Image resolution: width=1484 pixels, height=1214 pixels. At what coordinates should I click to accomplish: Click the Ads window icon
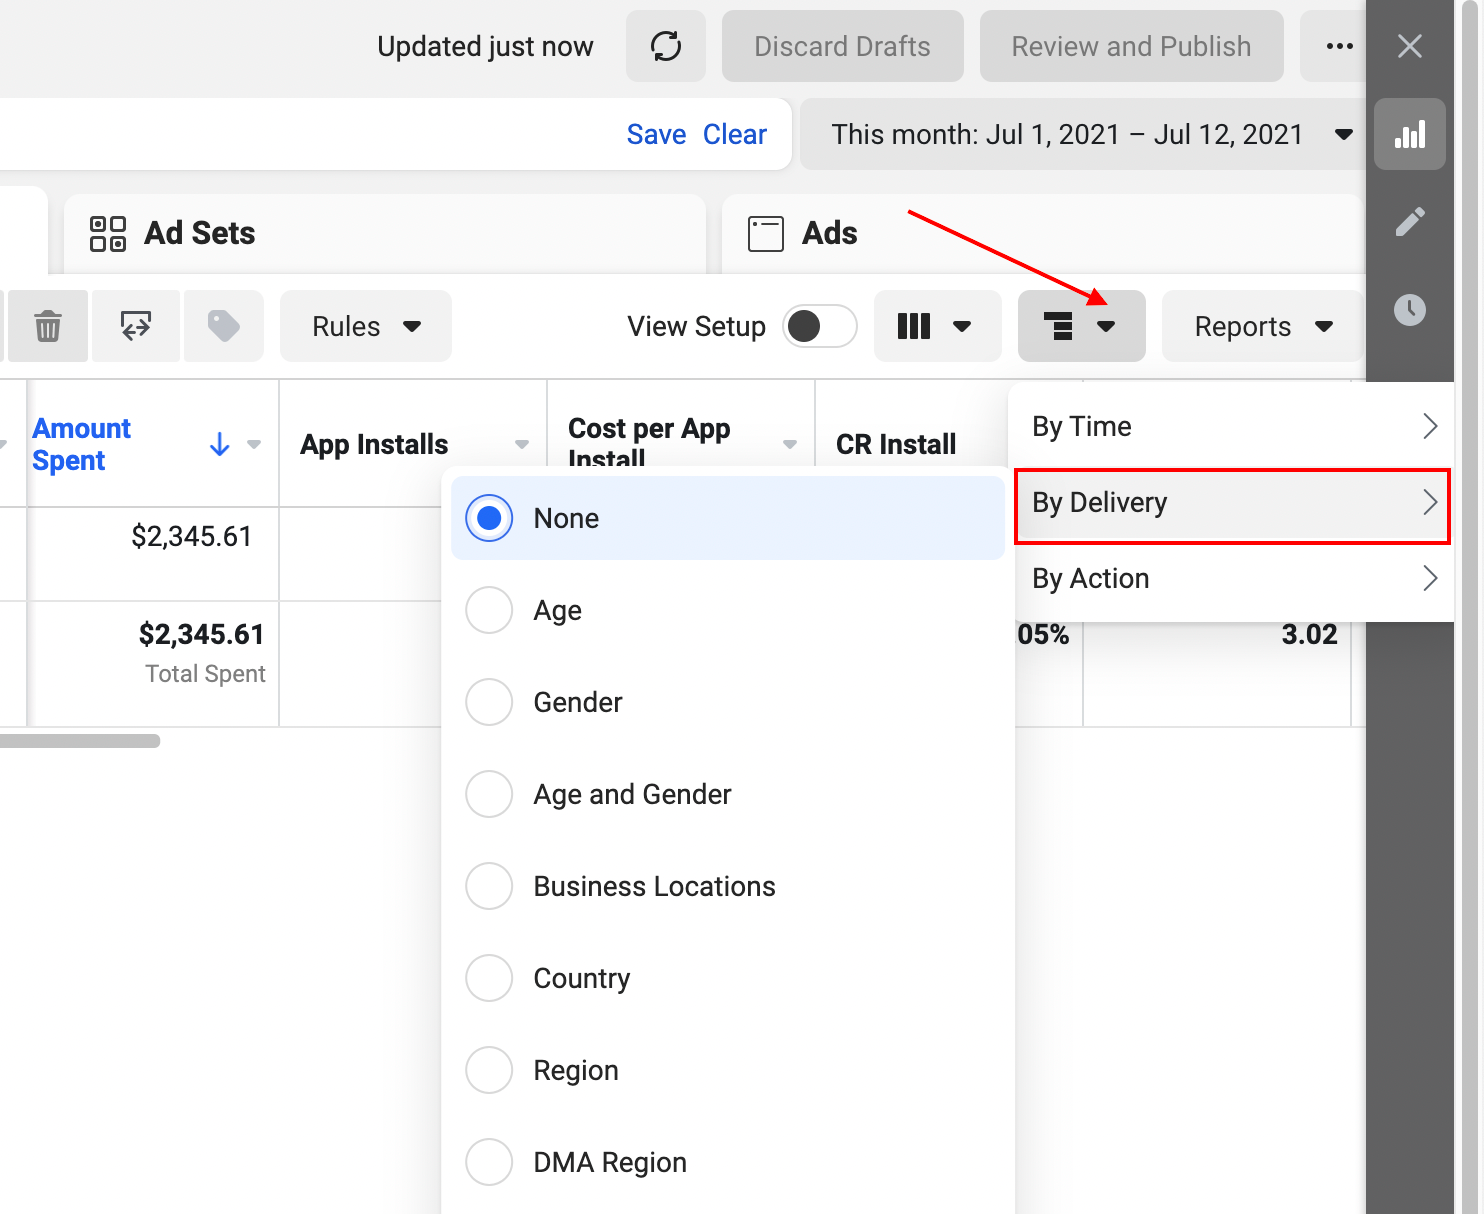pos(766,234)
